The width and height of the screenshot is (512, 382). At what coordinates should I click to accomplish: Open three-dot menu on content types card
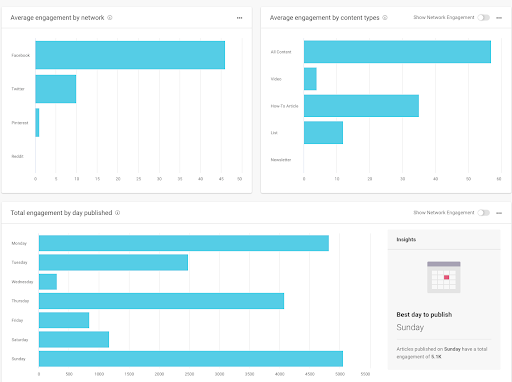tap(499, 18)
